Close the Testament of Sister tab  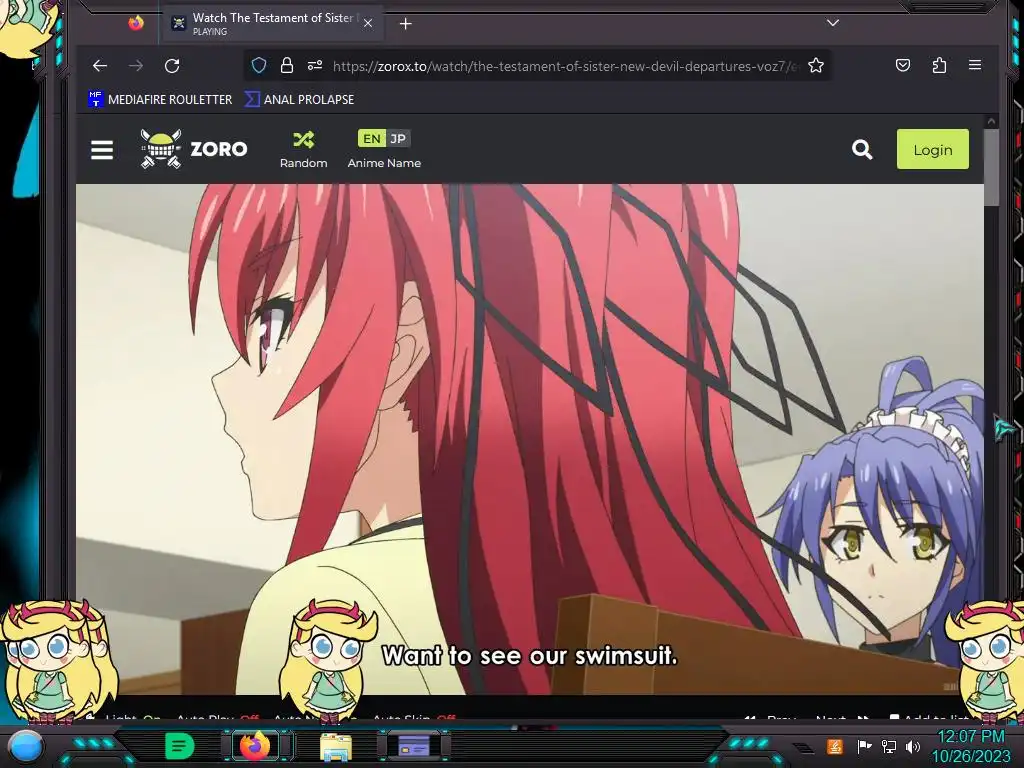tap(368, 24)
